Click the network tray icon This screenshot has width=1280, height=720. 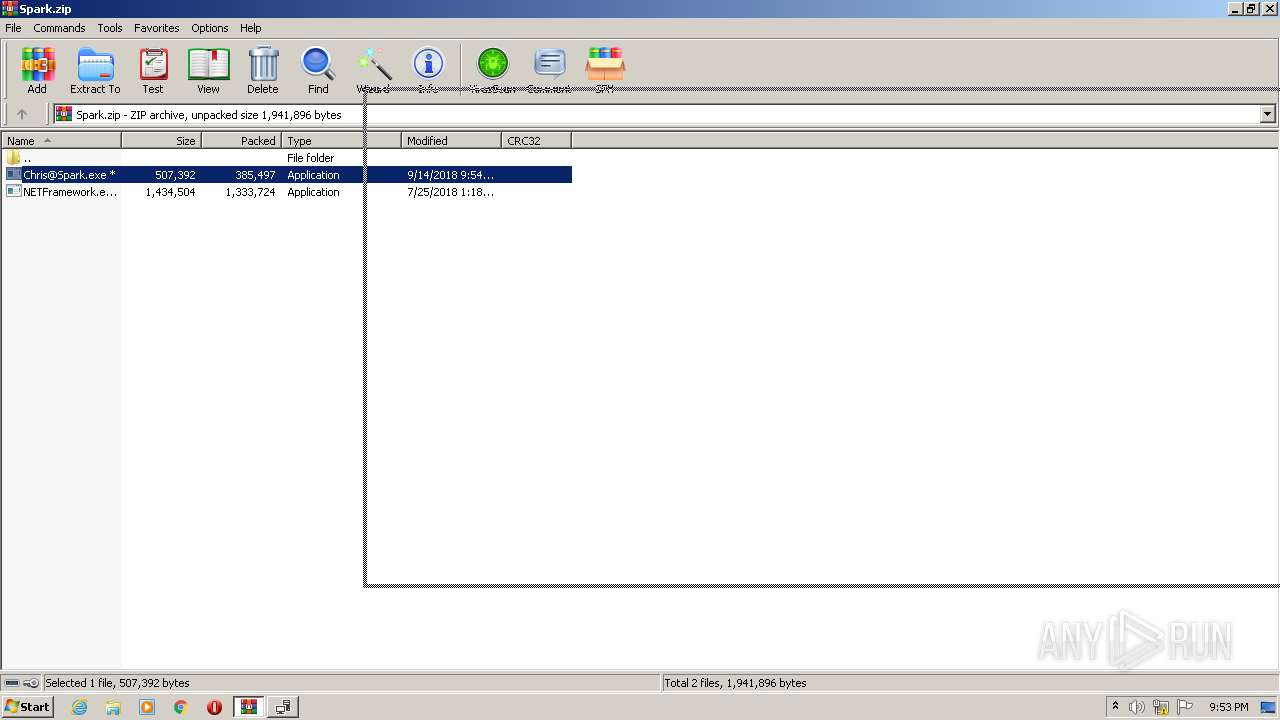(1161, 707)
